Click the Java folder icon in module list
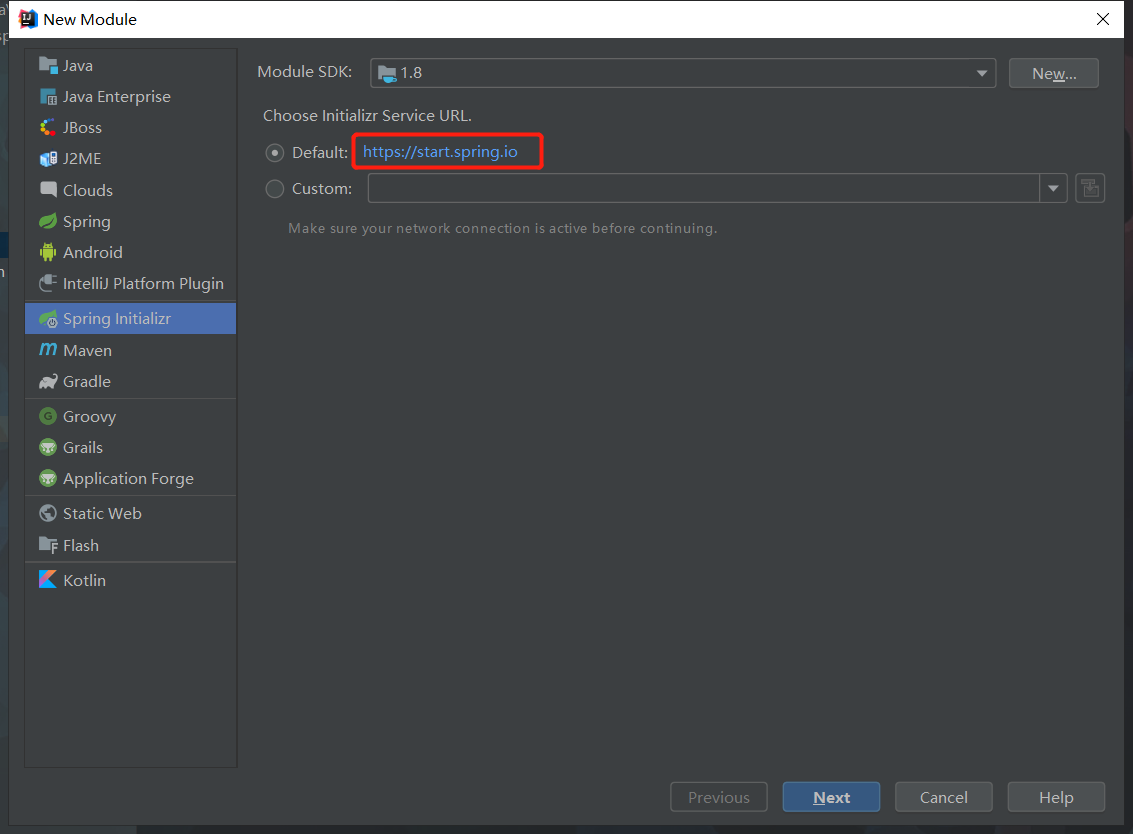This screenshot has height=834, width=1133. (48, 65)
